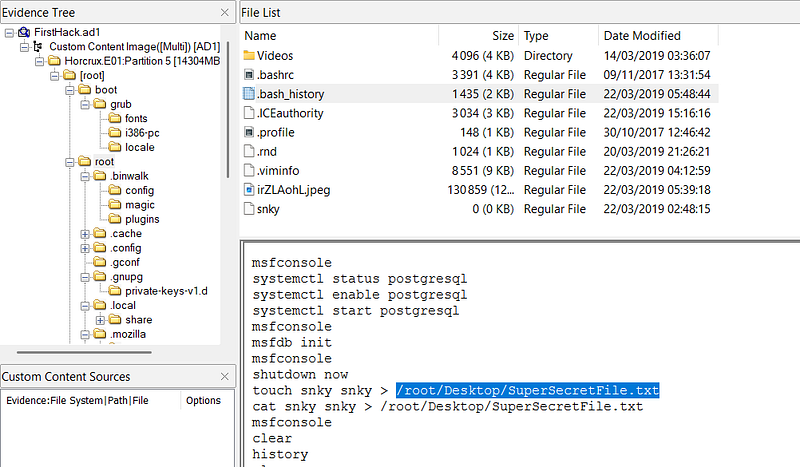Image resolution: width=800 pixels, height=467 pixels.
Task: Click the .ICEauthority file icon
Action: pos(249,113)
